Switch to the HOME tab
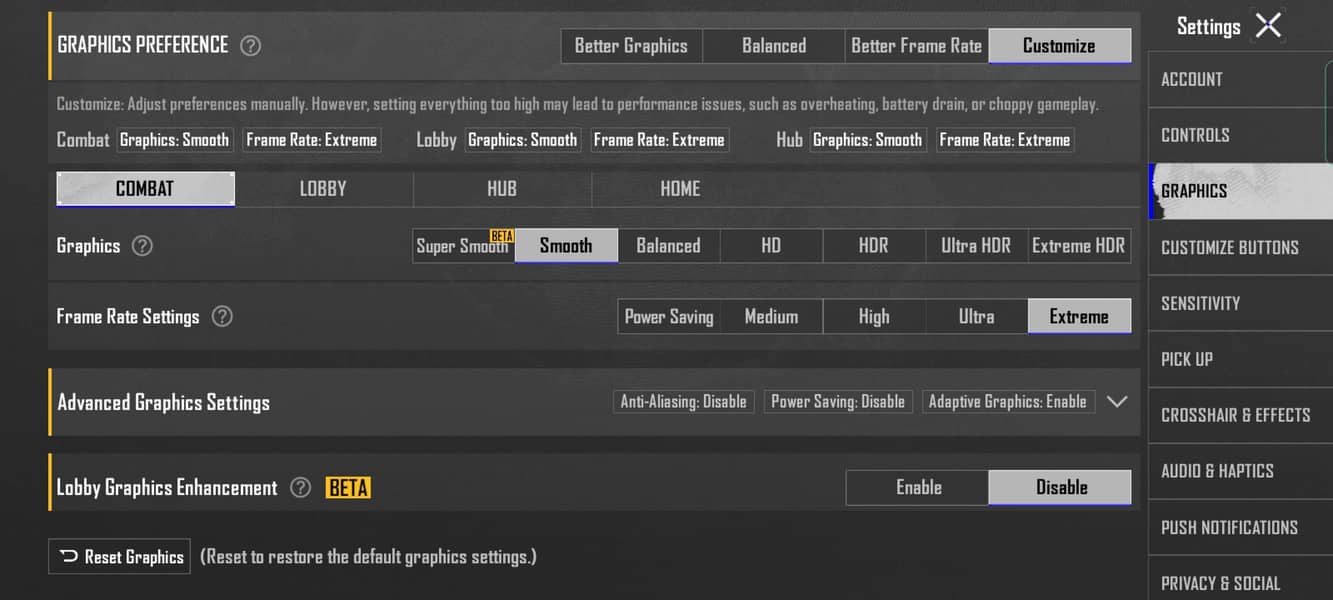The width and height of the screenshot is (1333, 600). tap(680, 189)
